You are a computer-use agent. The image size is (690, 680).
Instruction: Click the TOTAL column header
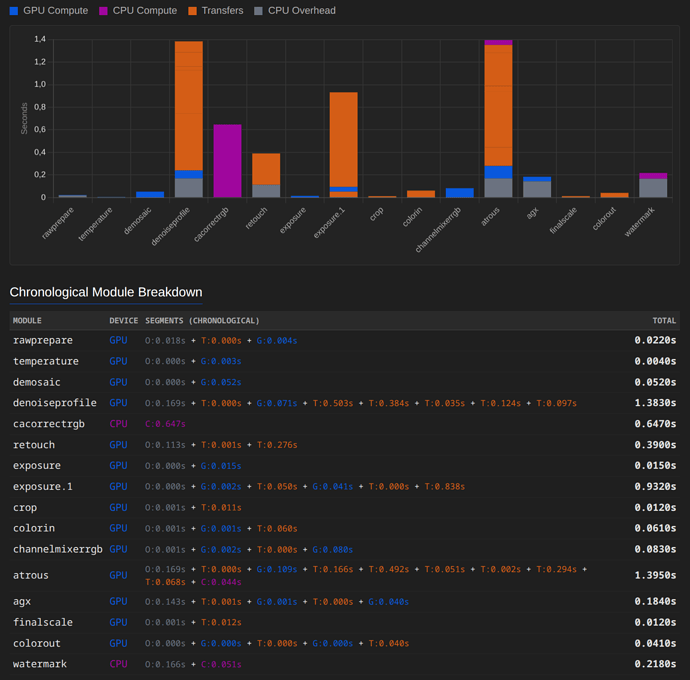click(664, 321)
